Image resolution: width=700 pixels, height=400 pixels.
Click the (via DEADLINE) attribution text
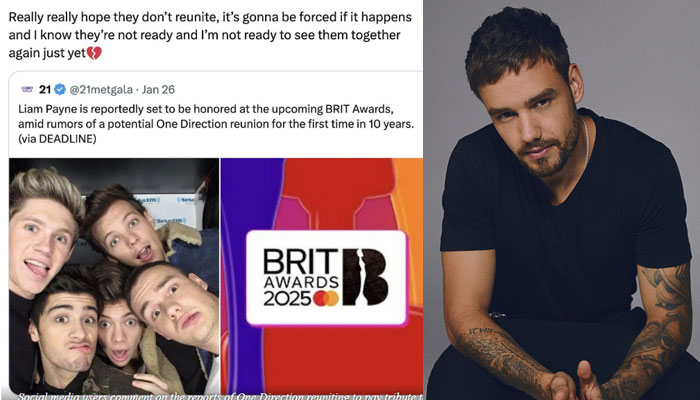(x=57, y=139)
